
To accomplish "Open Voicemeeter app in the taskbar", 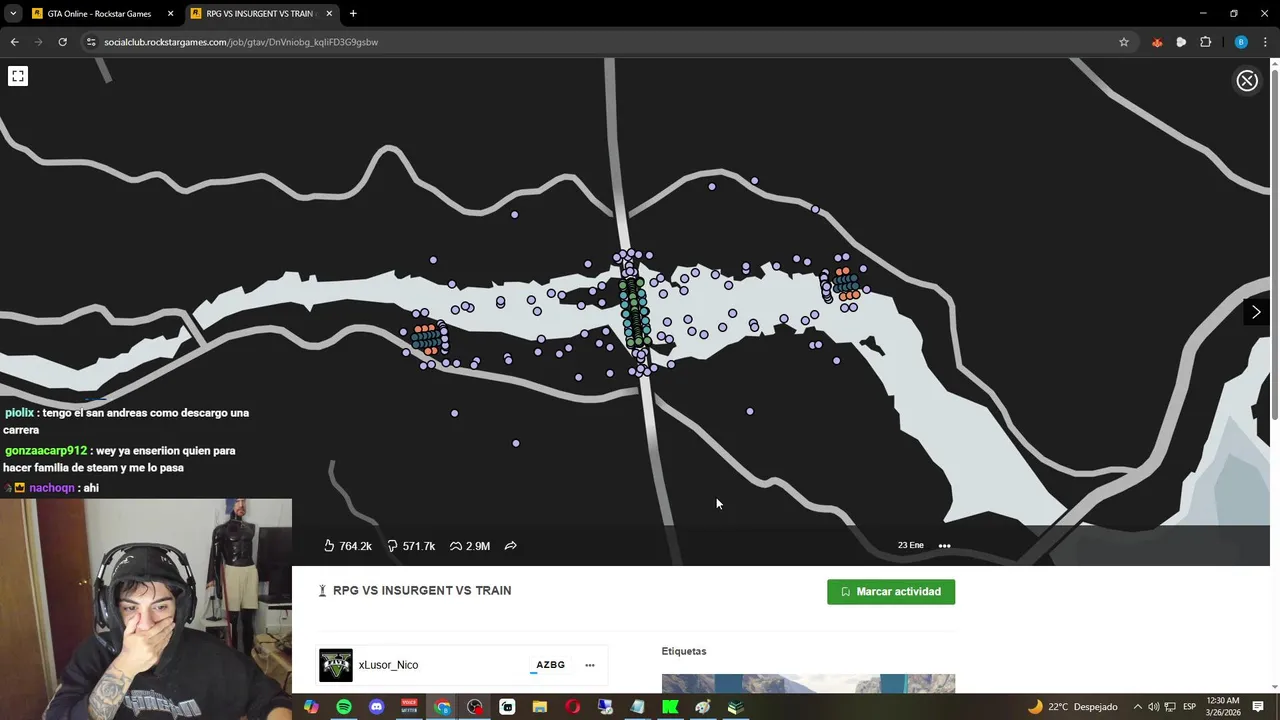I will coord(409,707).
